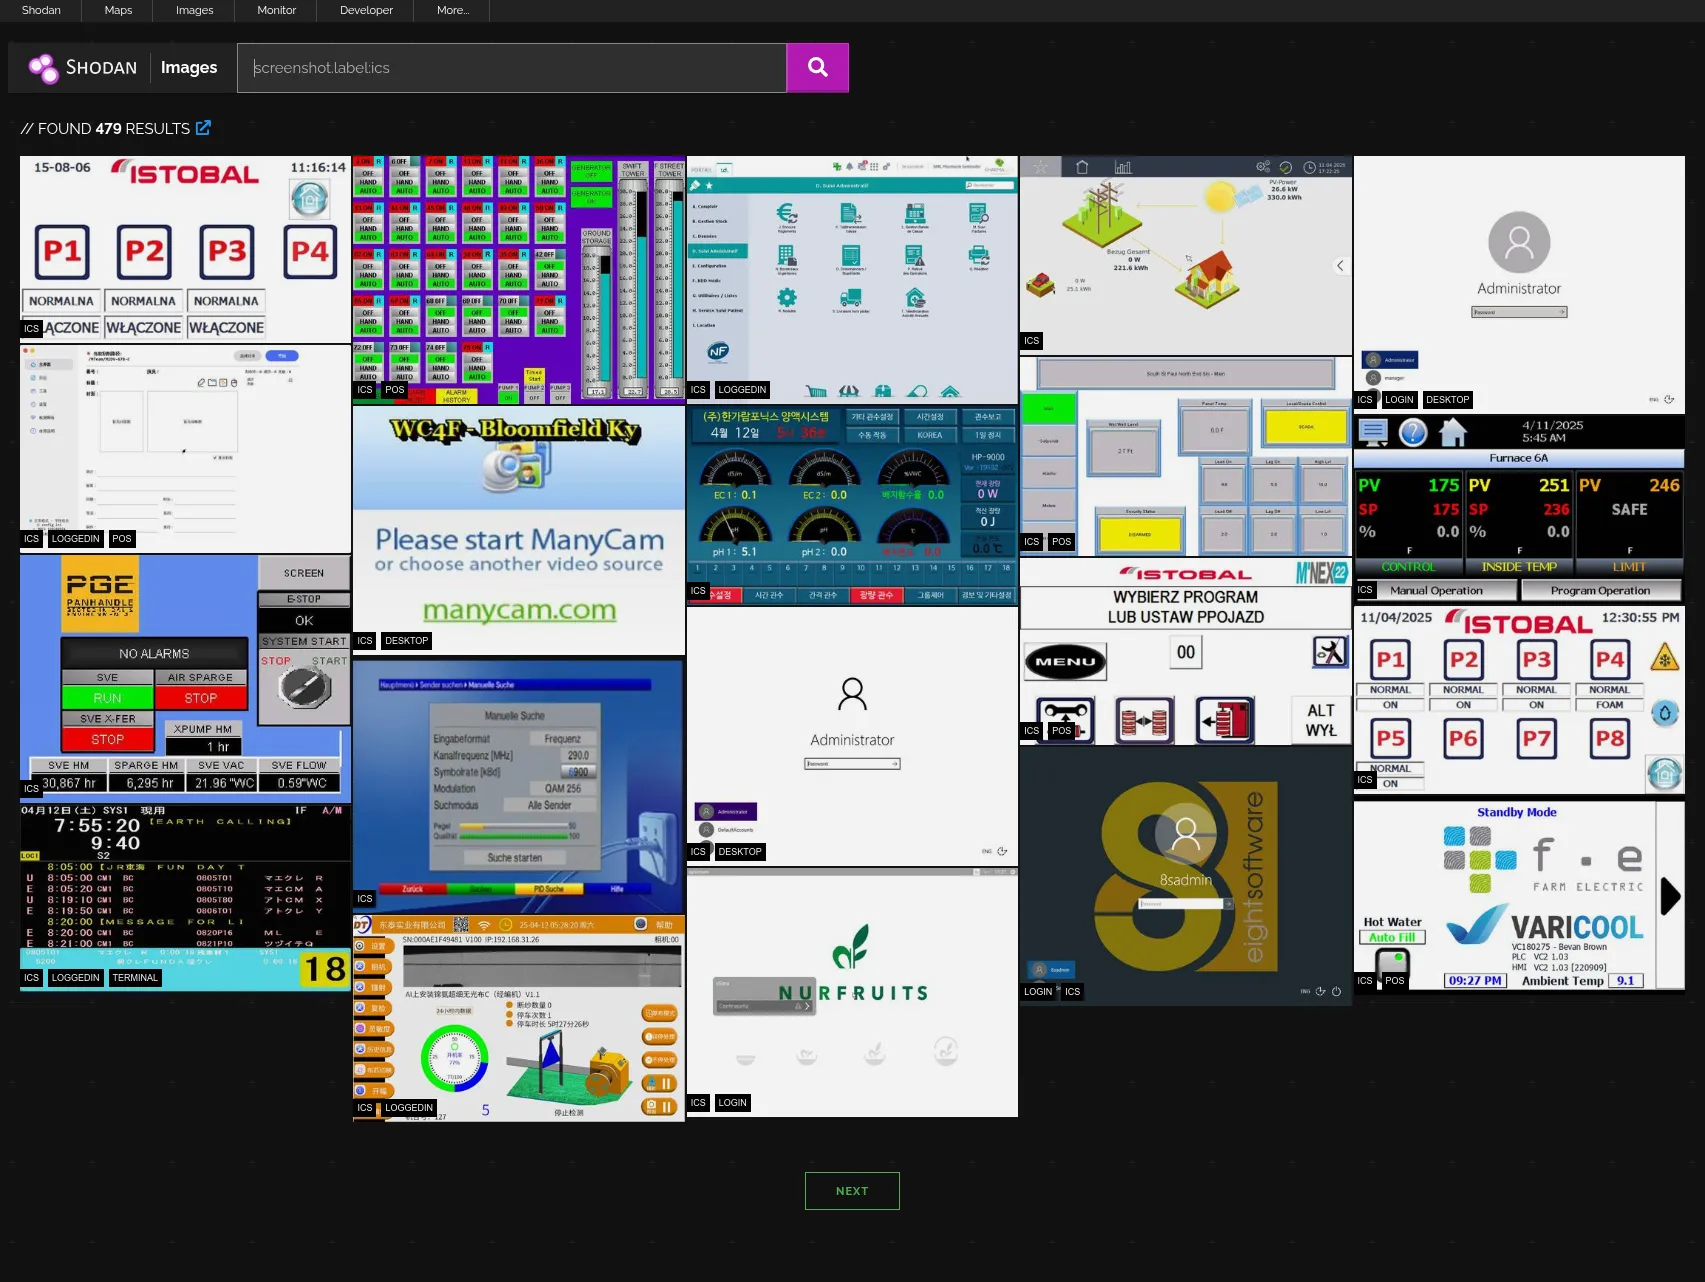The image size is (1705, 1282).
Task: Select the Images tab next to the Shodan logo
Action: [x=188, y=67]
